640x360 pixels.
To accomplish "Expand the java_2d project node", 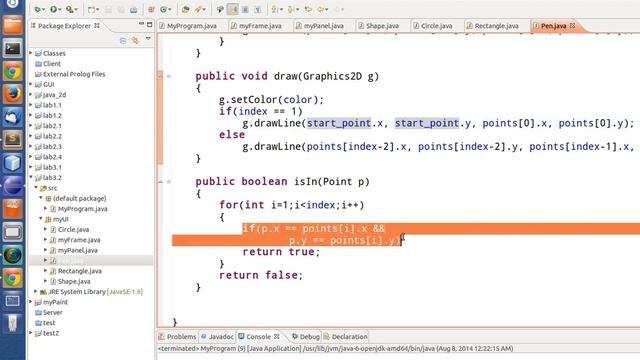I will tap(31, 94).
